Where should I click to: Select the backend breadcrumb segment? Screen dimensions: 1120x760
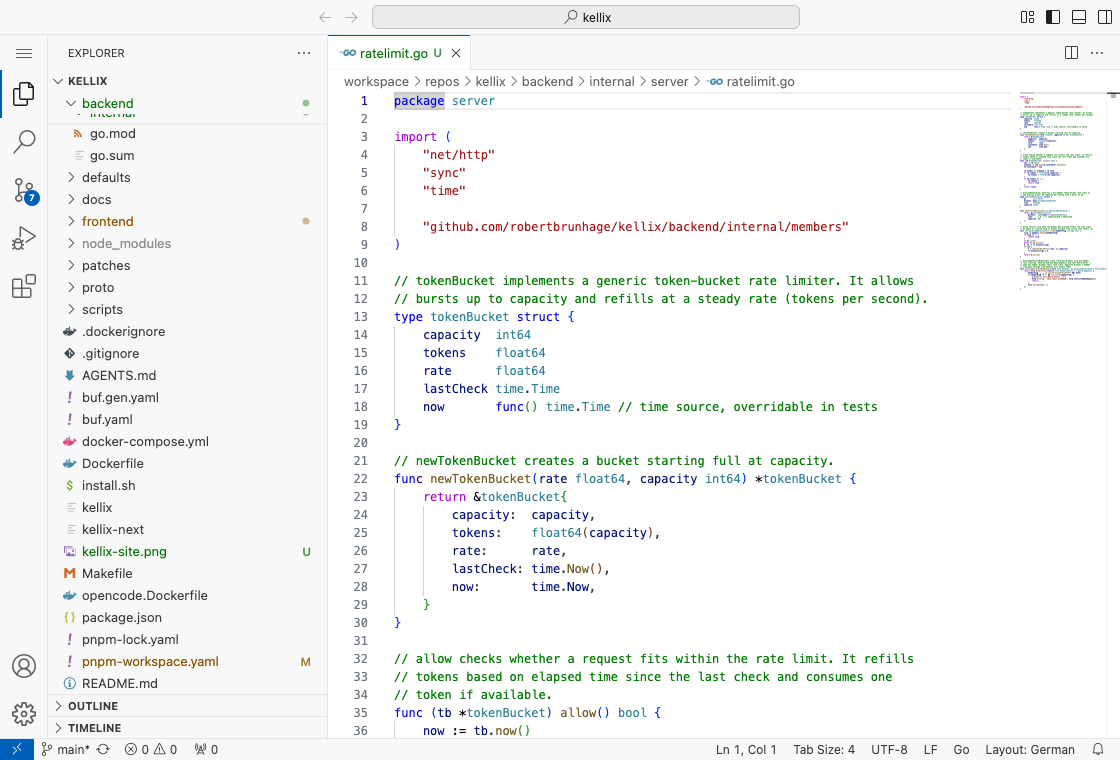547,81
